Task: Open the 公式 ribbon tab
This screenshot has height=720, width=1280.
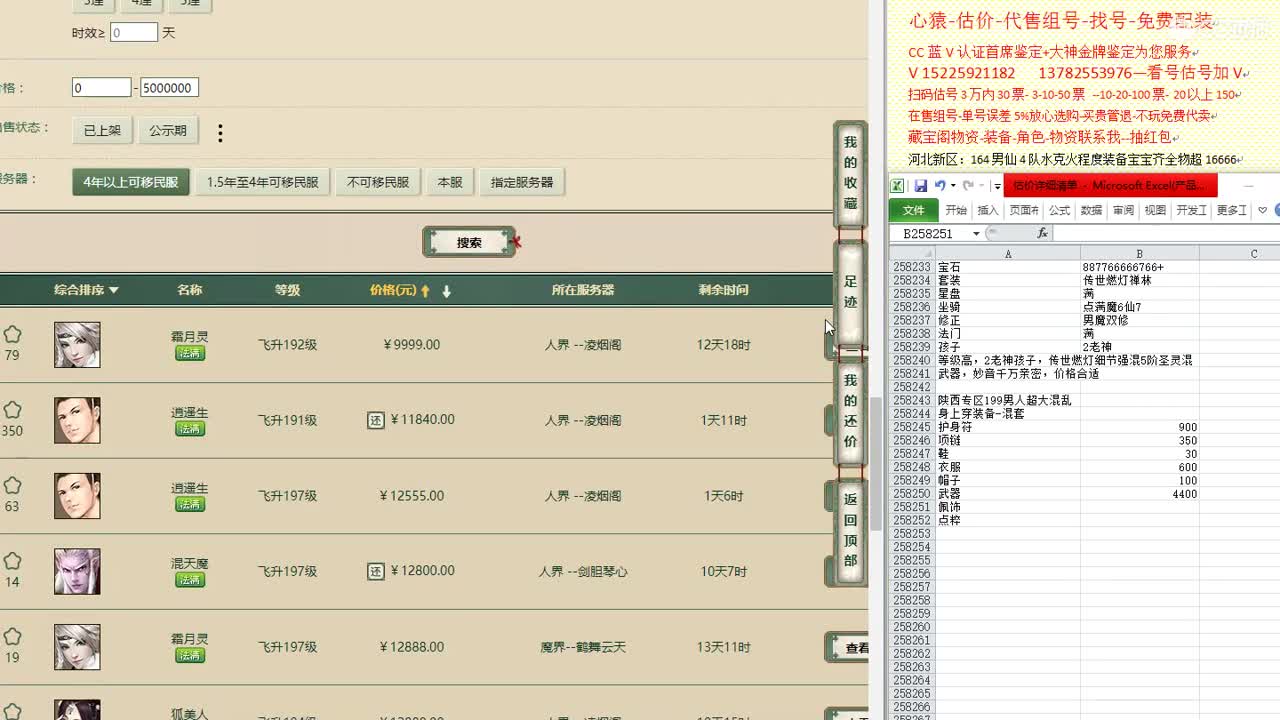Action: [x=1059, y=210]
